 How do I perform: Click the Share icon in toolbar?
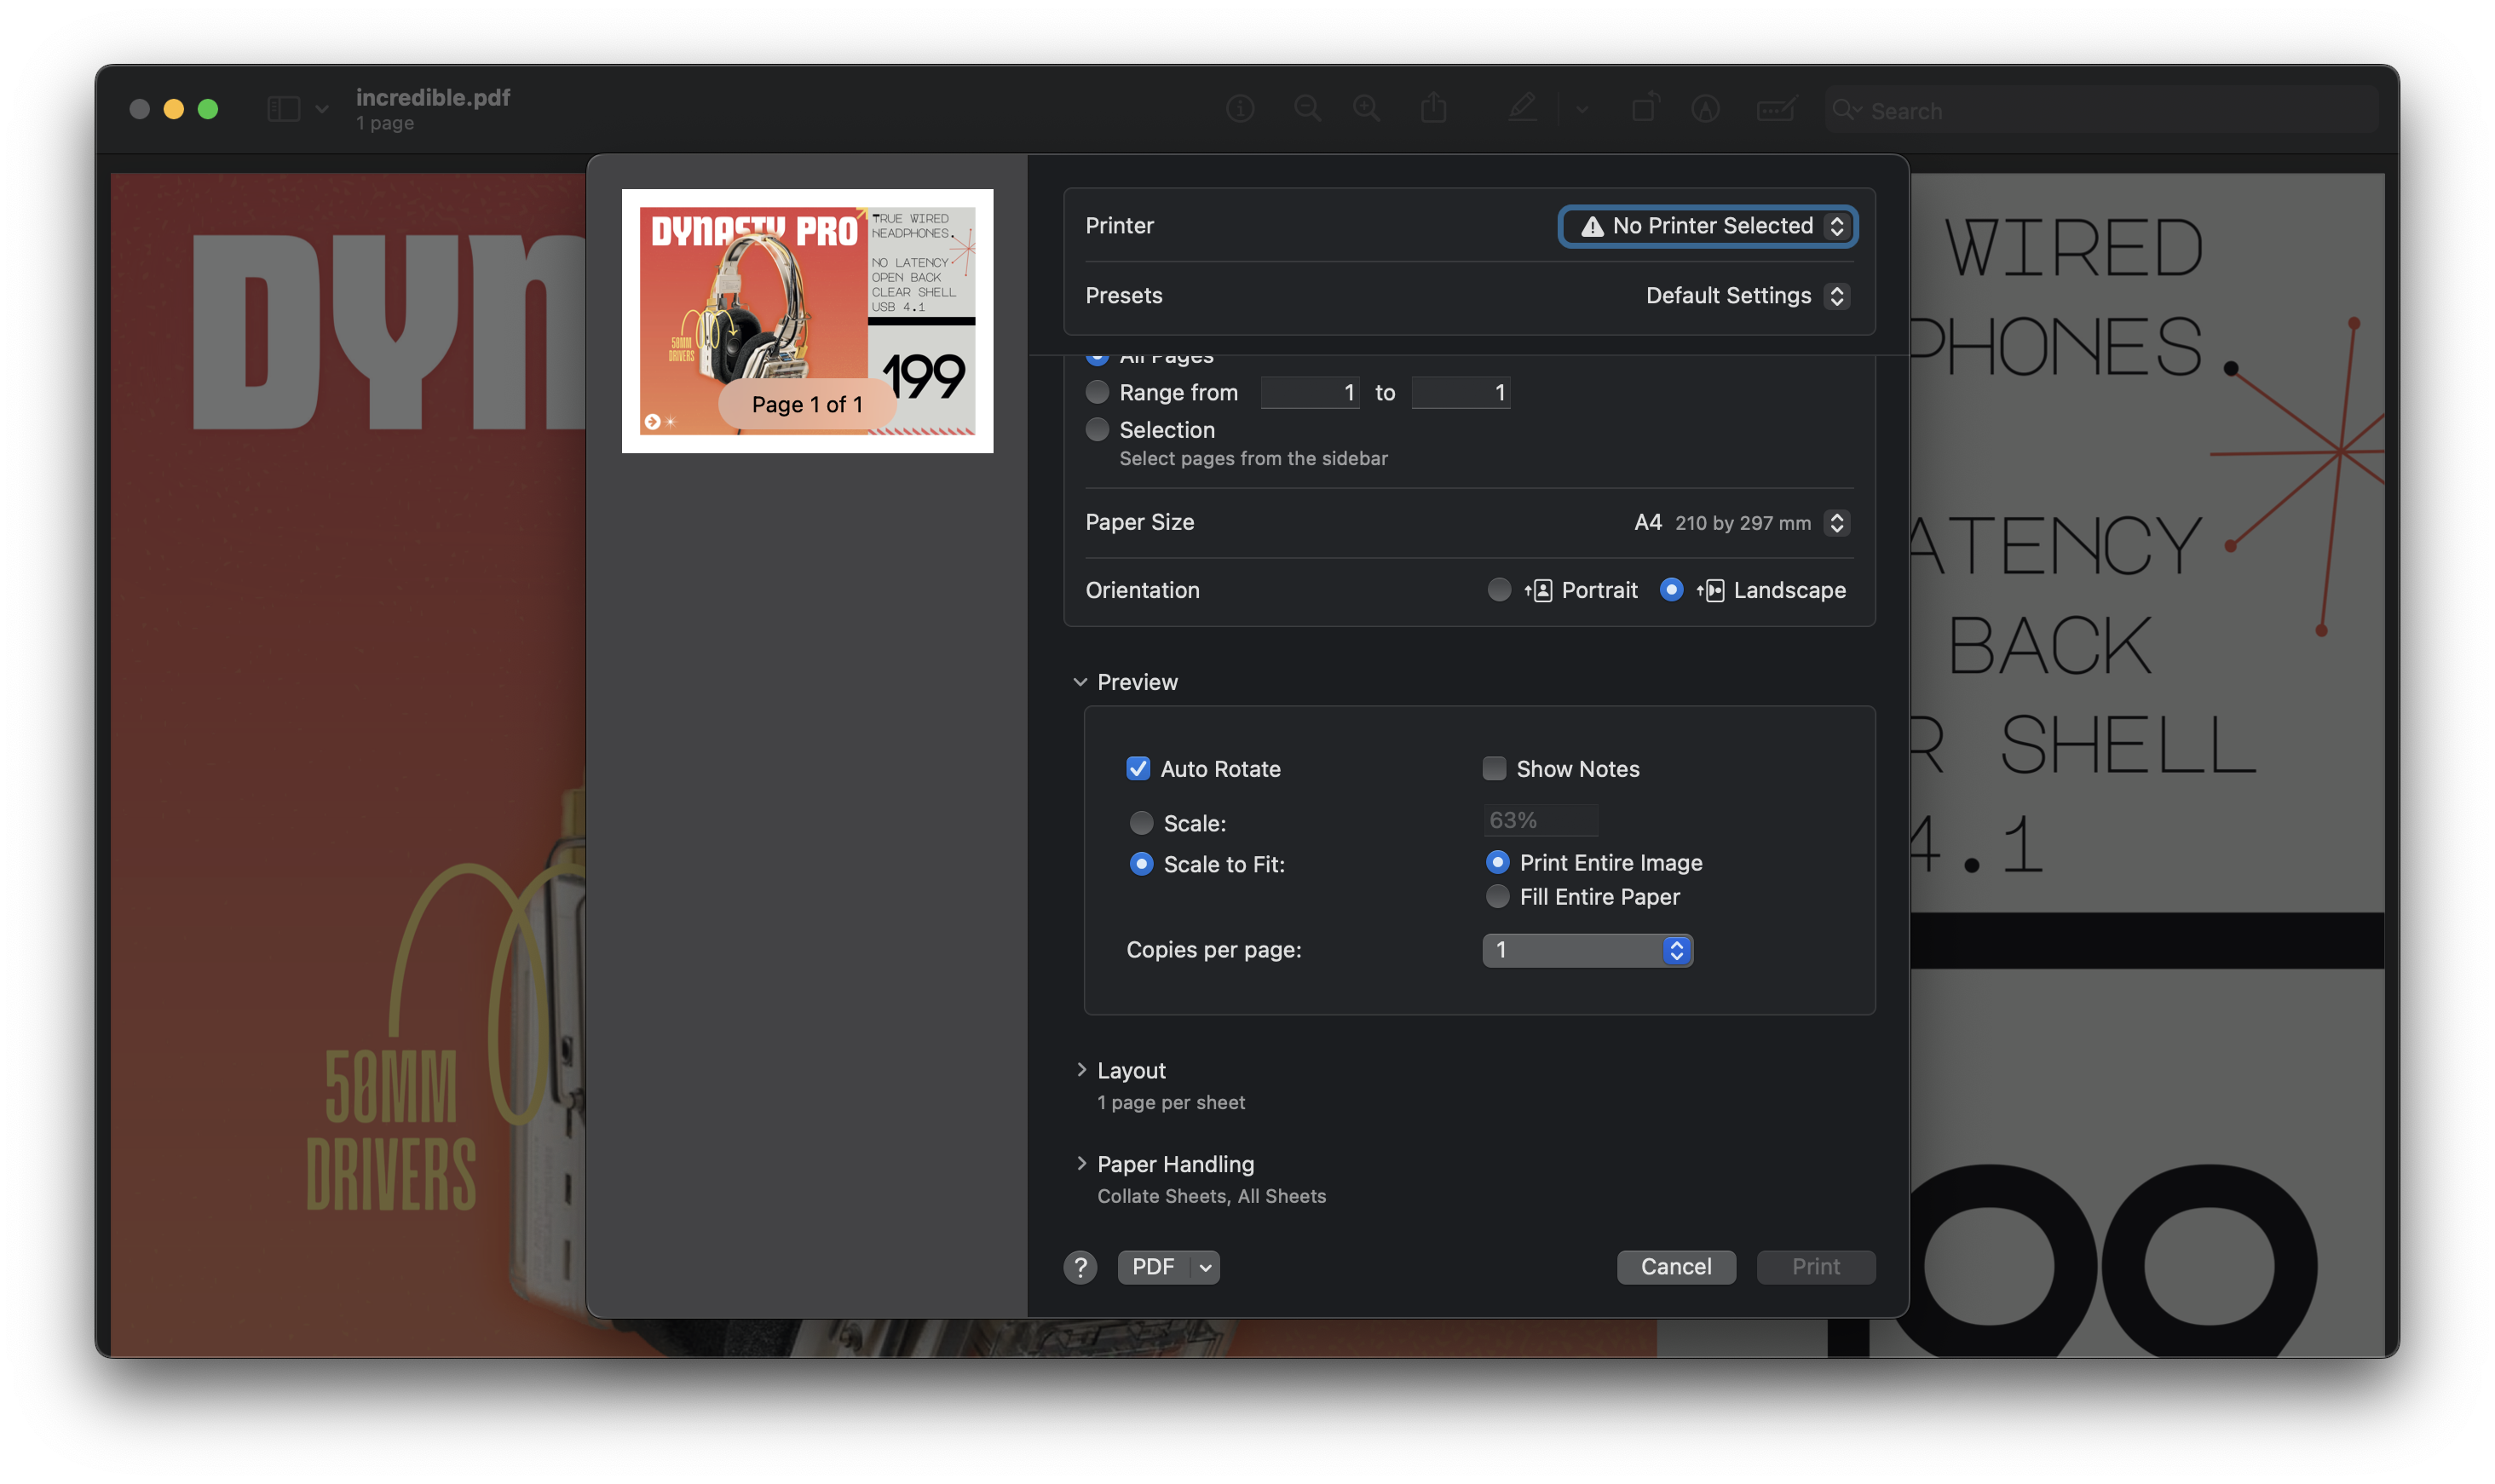1433,107
